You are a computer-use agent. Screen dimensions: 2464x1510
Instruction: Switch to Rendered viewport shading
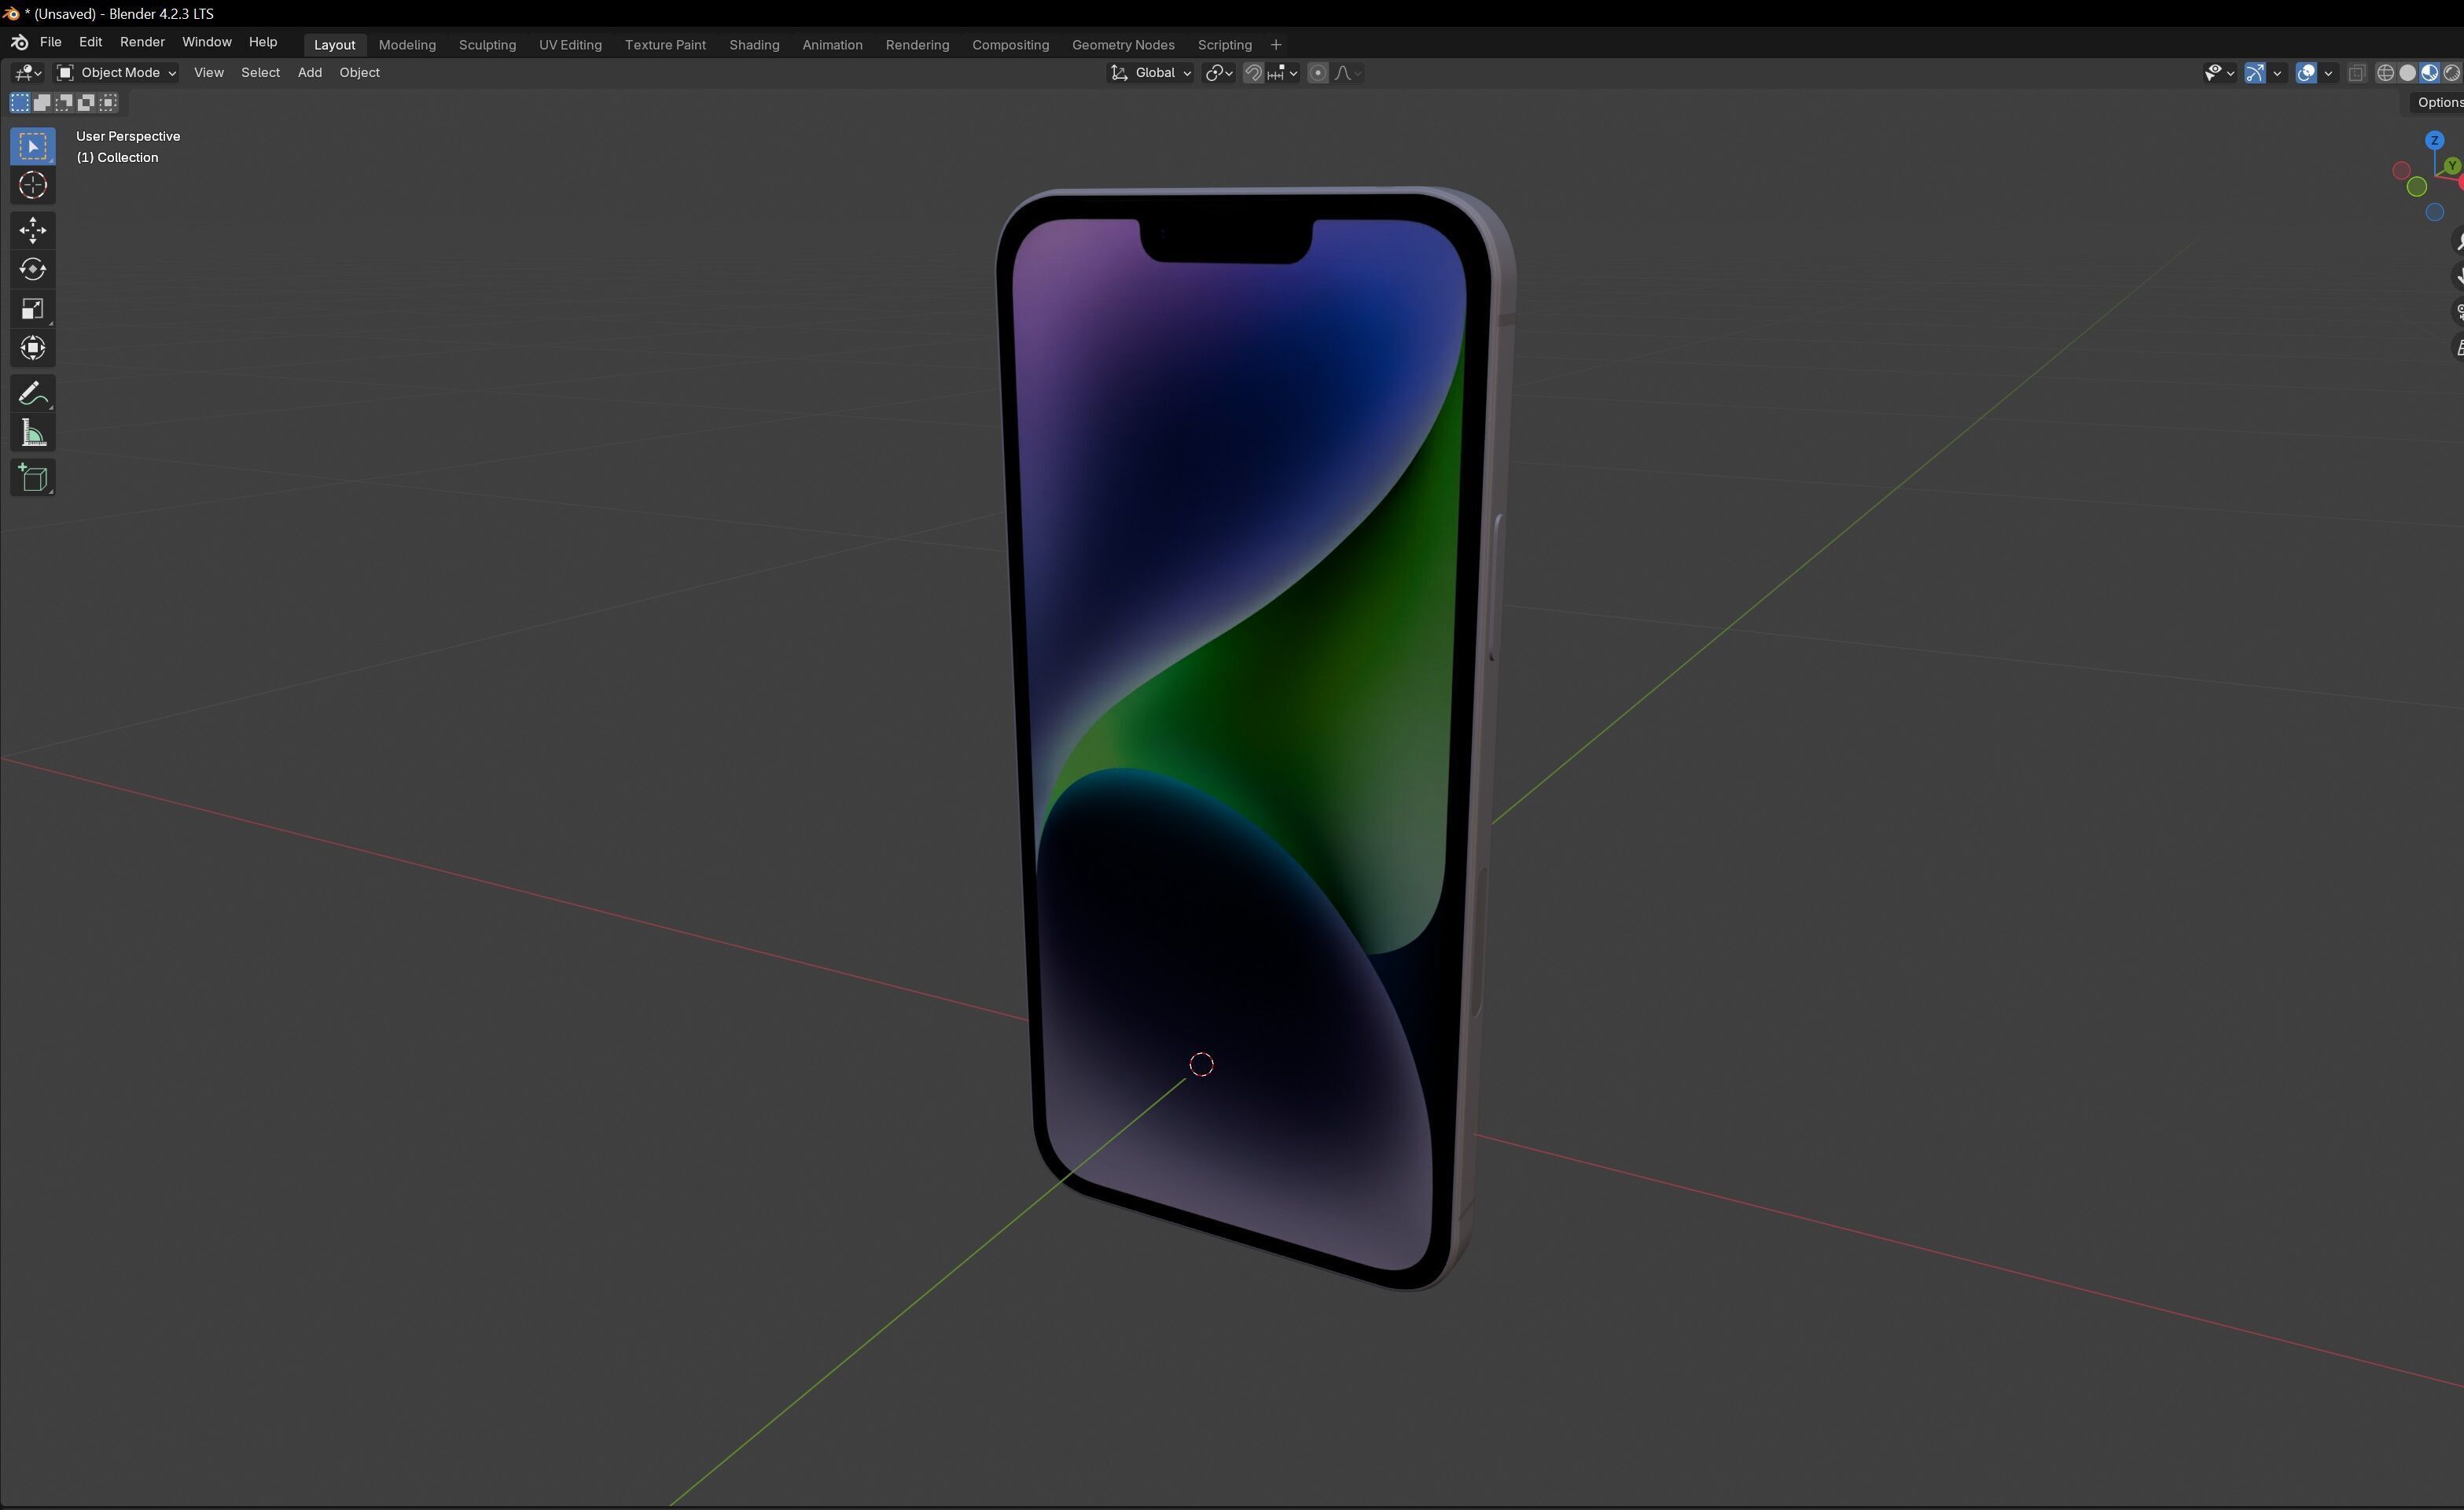click(x=2452, y=73)
